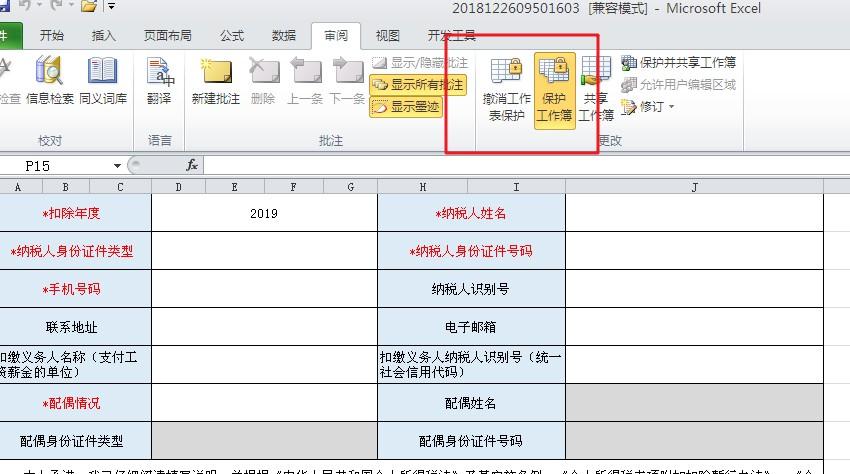
Task: Click the Undo icon in quick access toolbar
Action: [x=24, y=5]
